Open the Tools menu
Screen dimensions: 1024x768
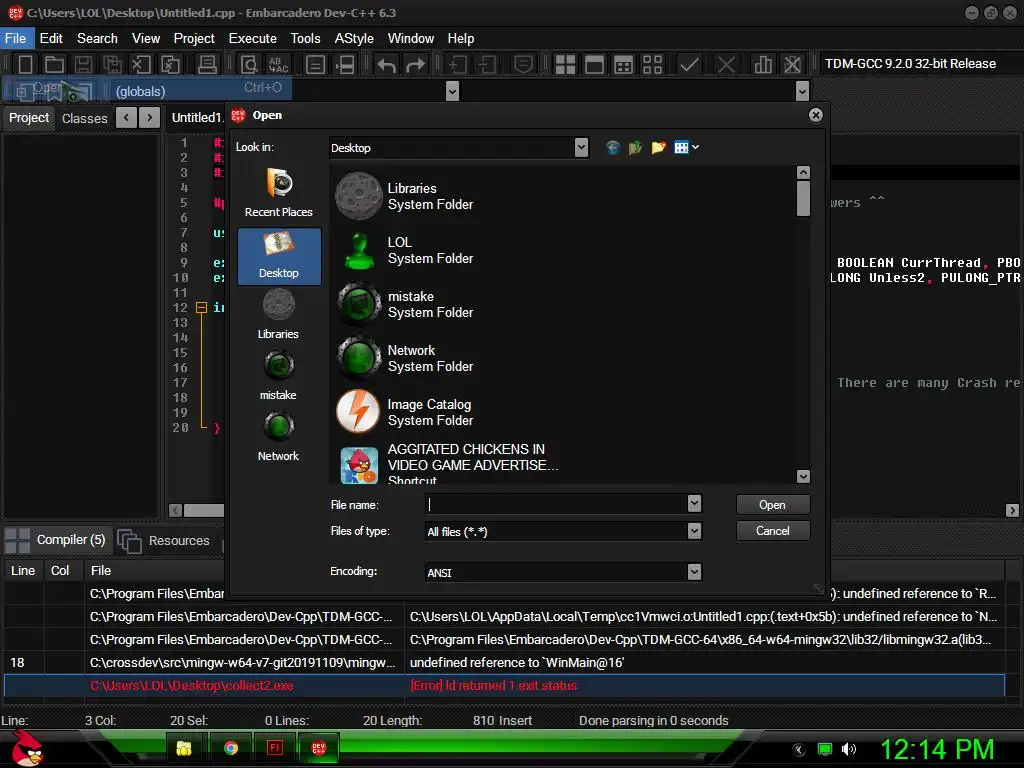306,39
